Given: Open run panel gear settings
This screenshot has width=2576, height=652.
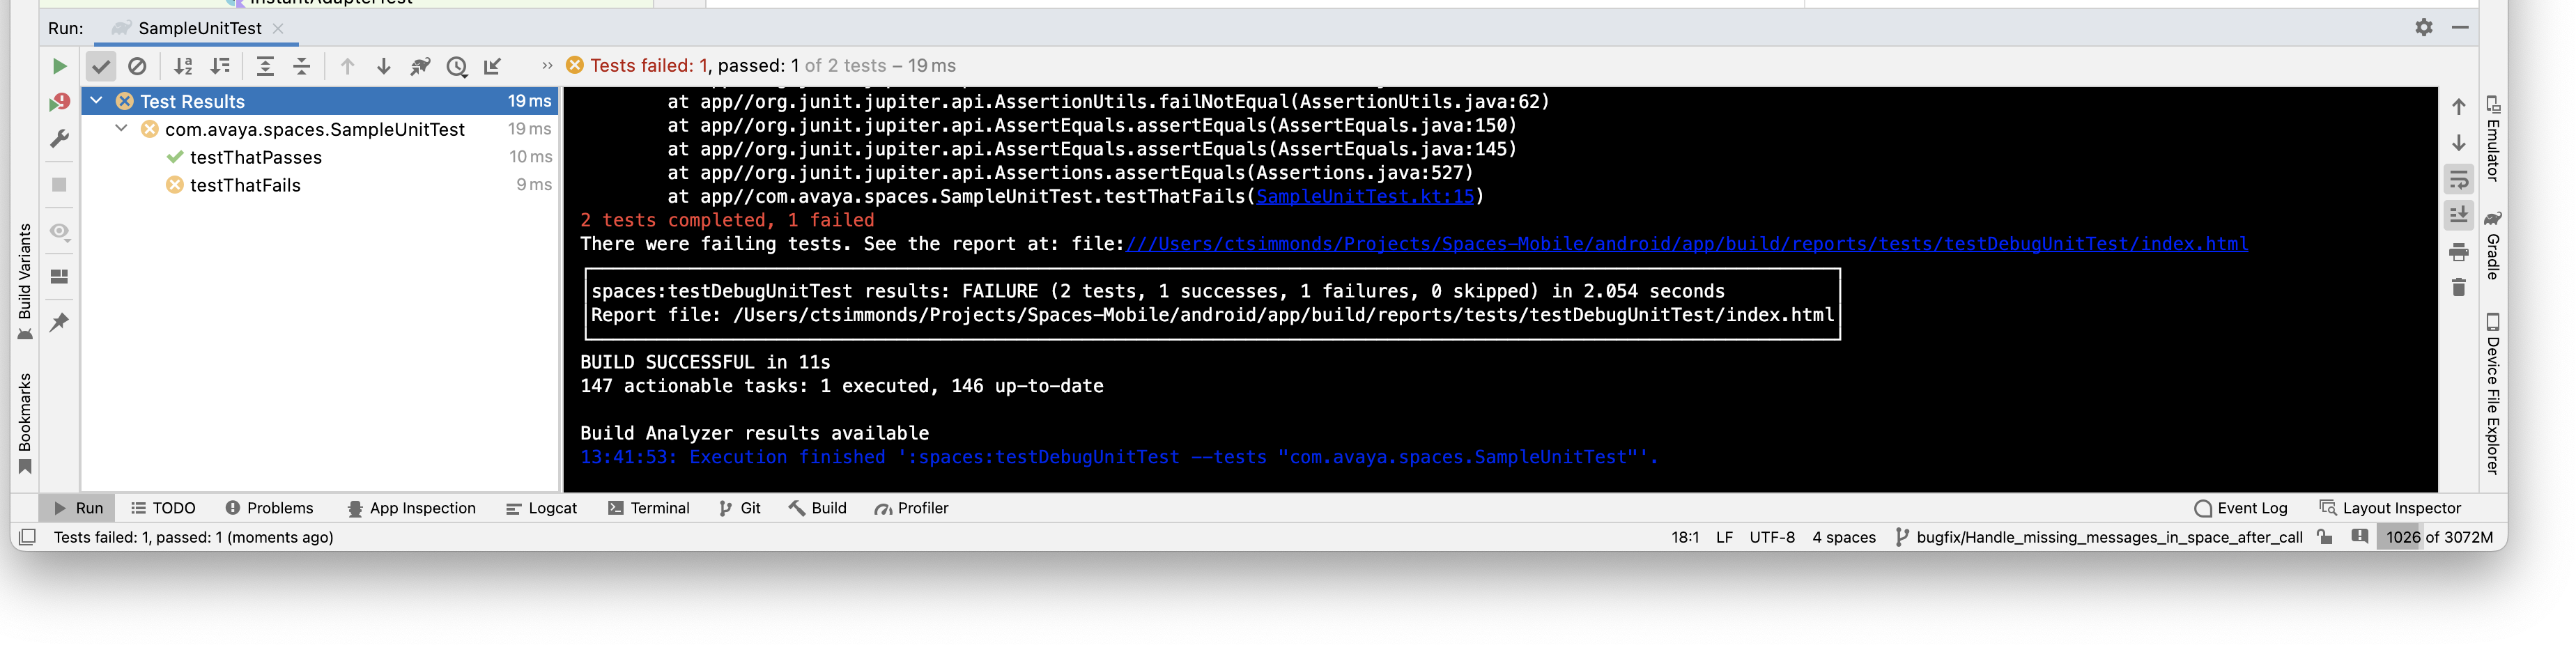Looking at the screenshot, I should [x=2424, y=27].
